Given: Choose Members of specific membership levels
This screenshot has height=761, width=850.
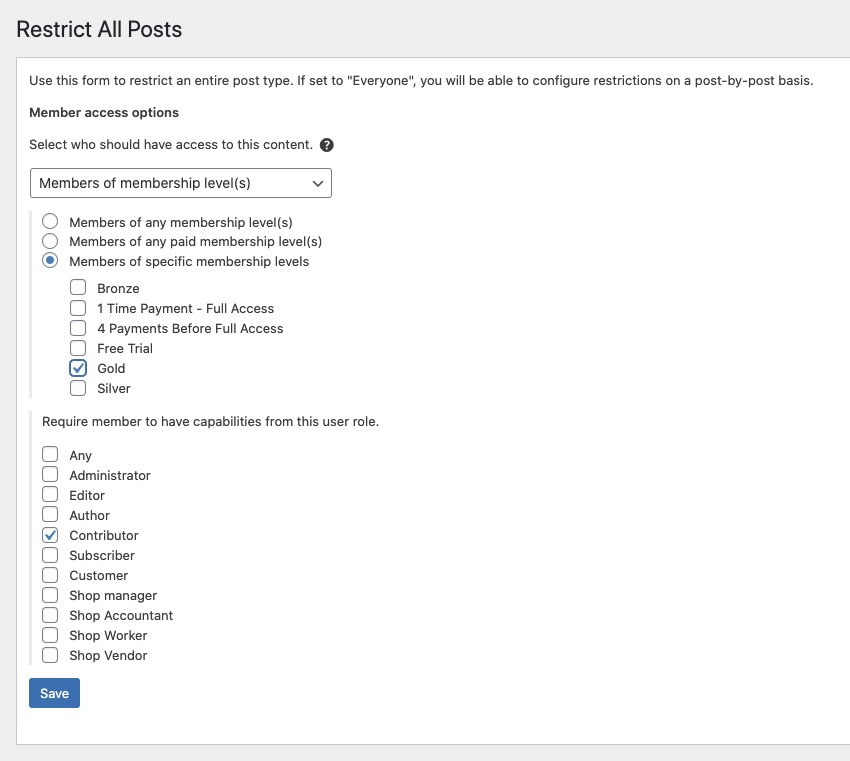Looking at the screenshot, I should tap(50, 260).
